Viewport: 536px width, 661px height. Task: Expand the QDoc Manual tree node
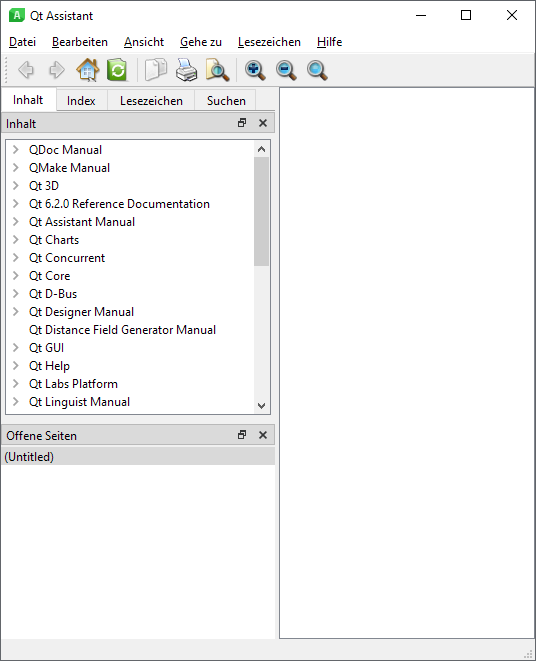[16, 150]
